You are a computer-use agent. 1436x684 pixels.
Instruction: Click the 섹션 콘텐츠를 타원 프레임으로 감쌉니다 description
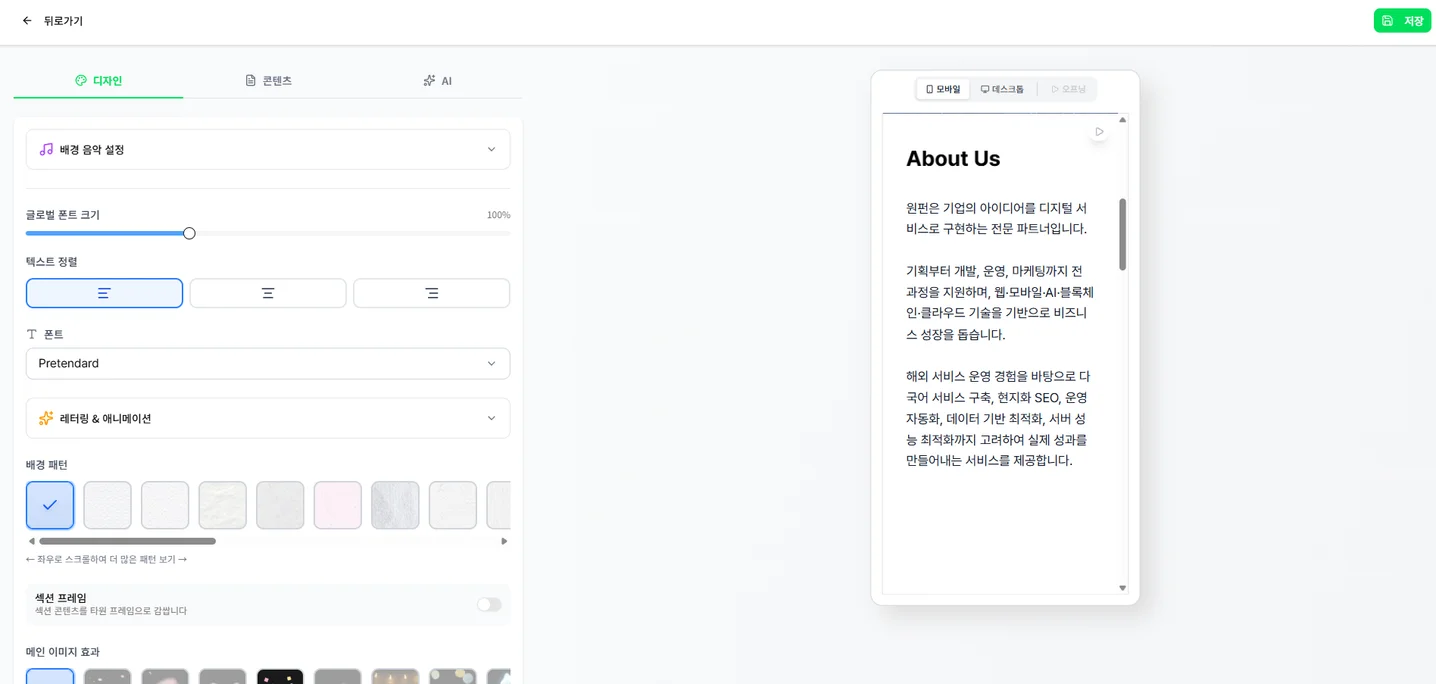111,611
